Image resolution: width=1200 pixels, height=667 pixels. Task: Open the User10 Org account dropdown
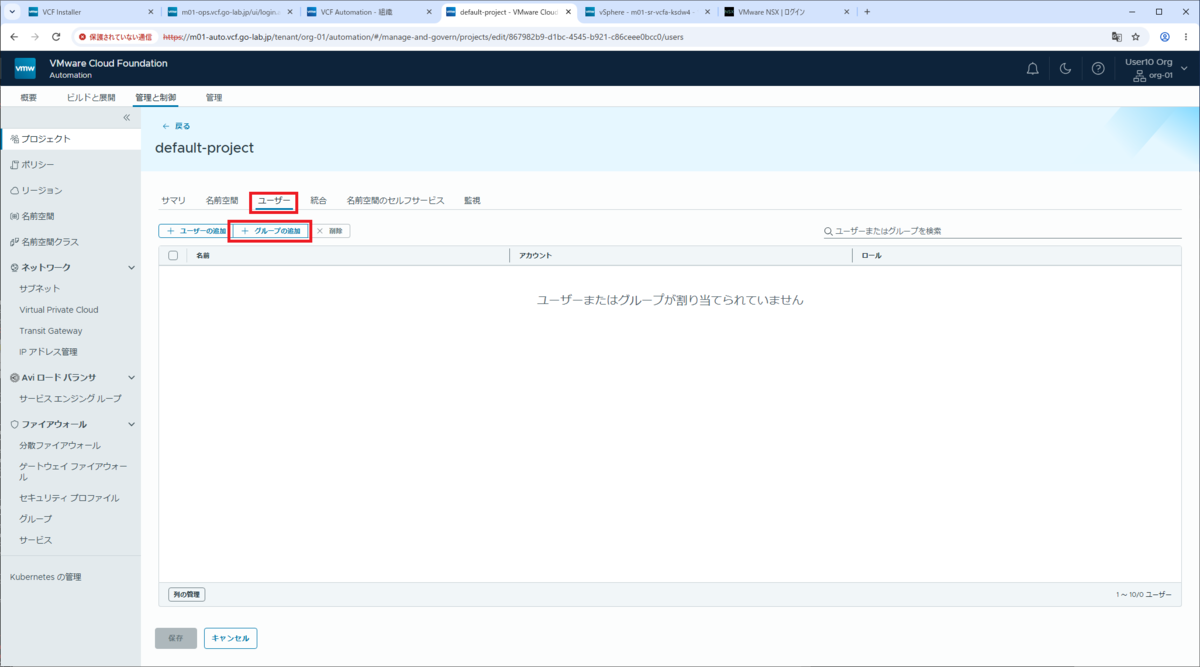click(x=1156, y=69)
